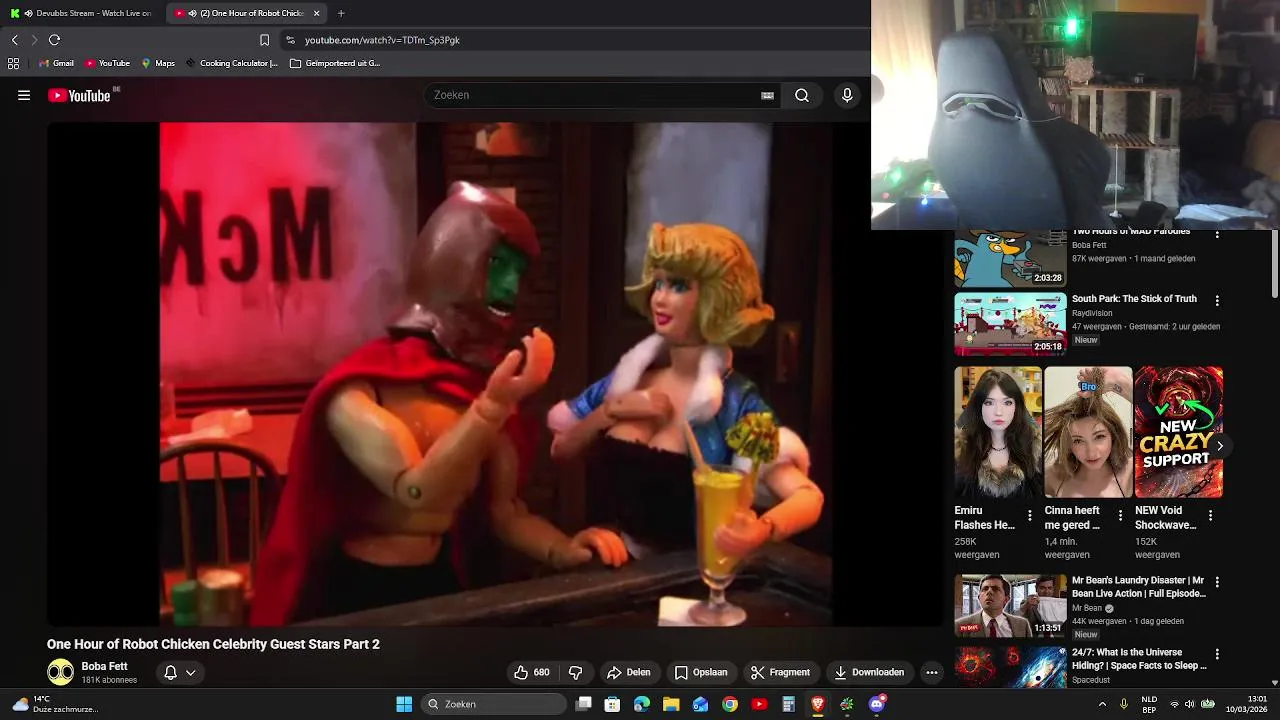View site settings icon beside URL

point(290,40)
